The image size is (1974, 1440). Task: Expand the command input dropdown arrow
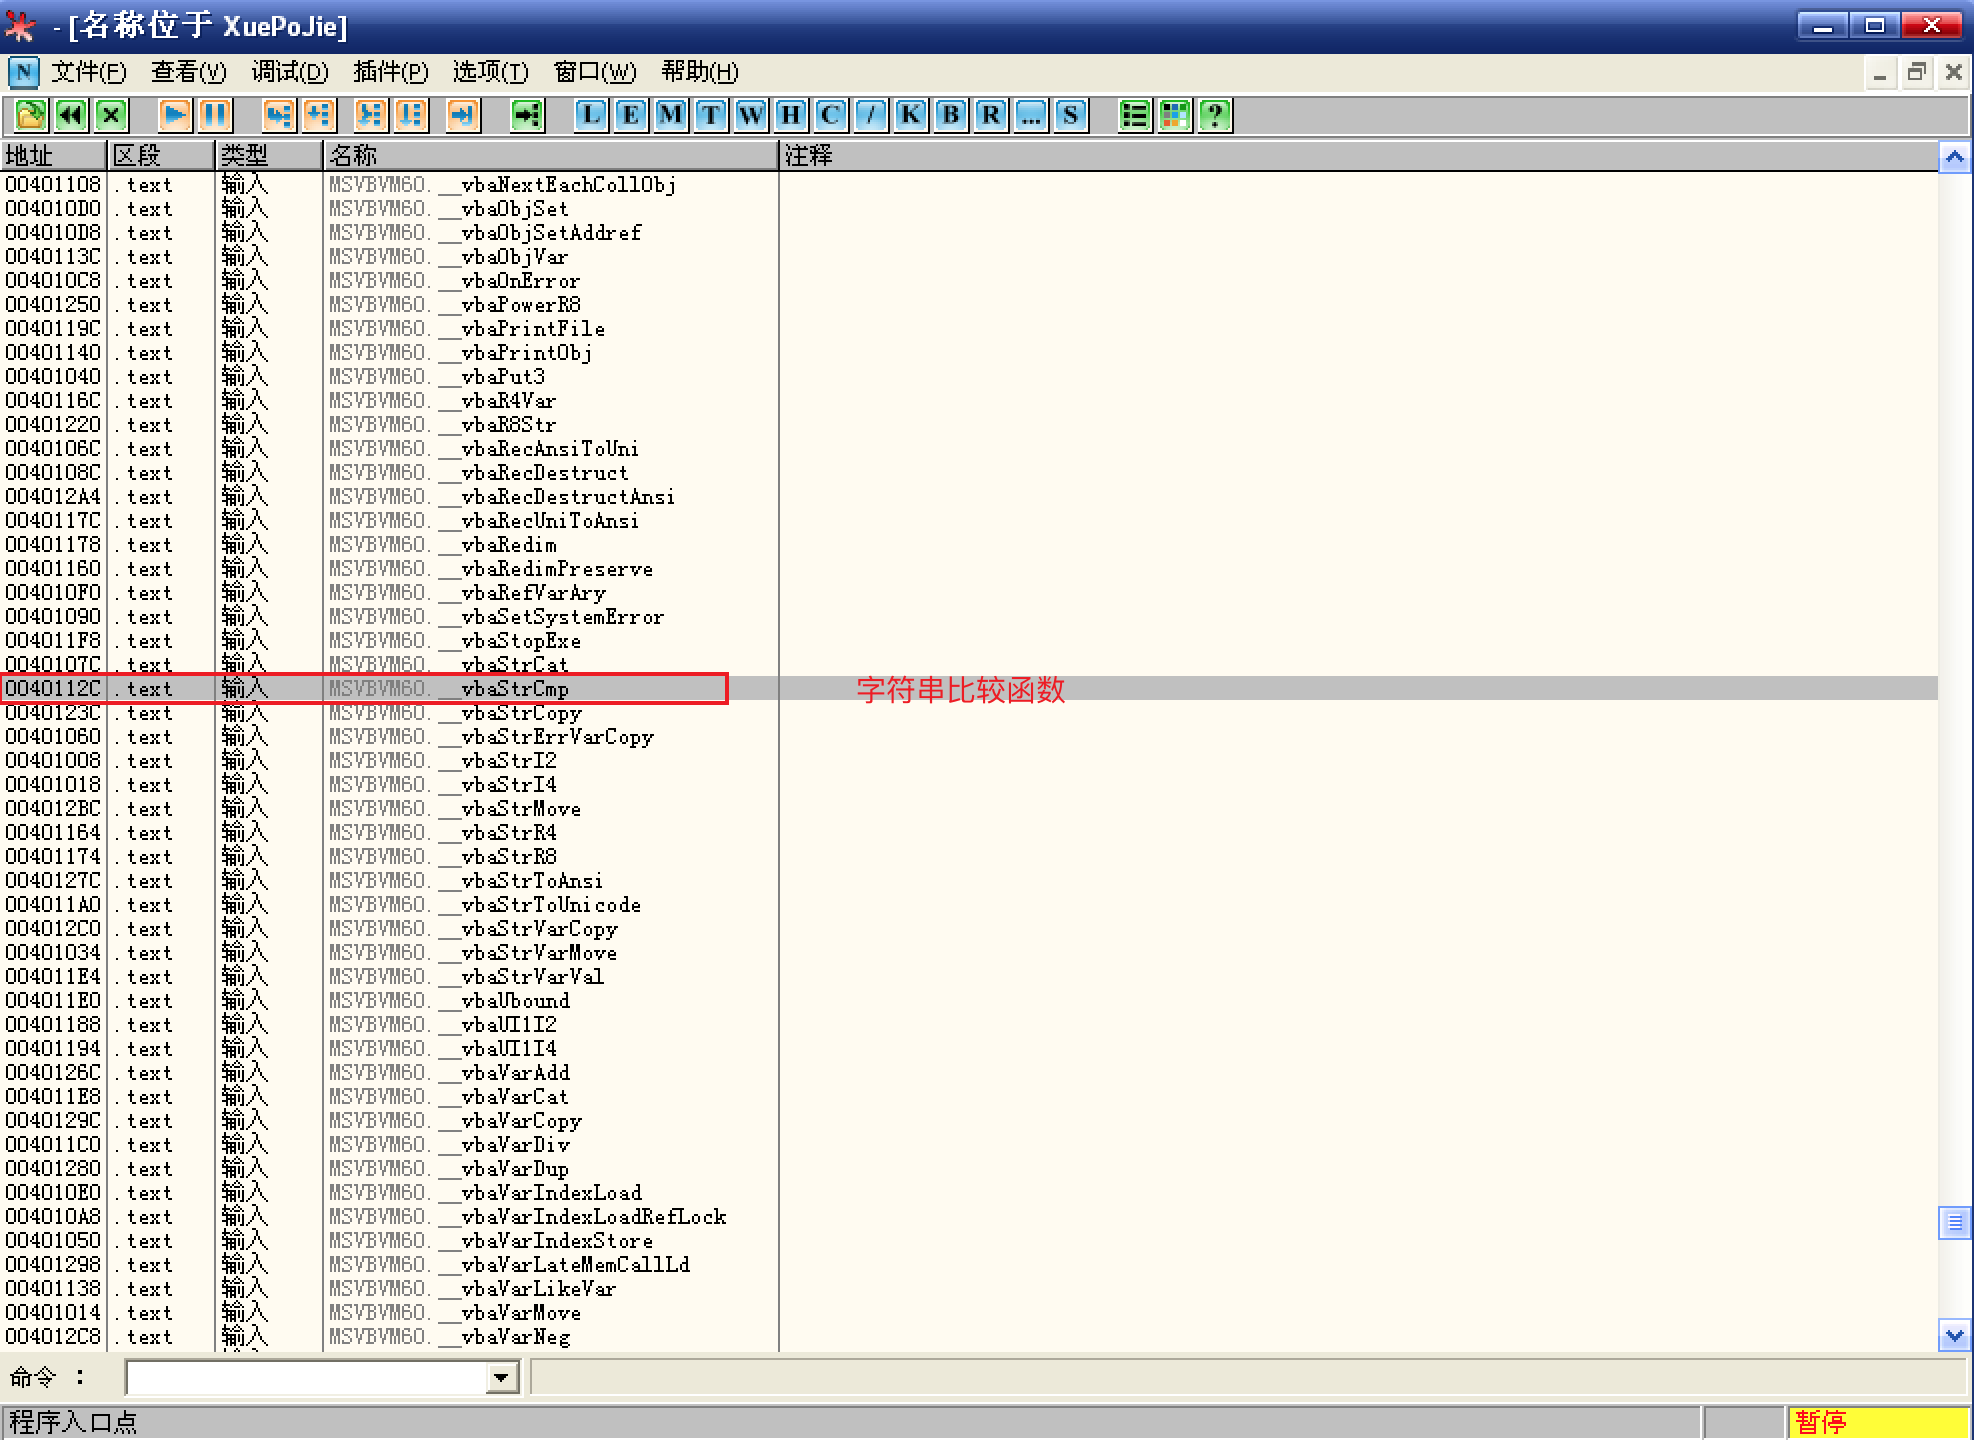[x=502, y=1378]
